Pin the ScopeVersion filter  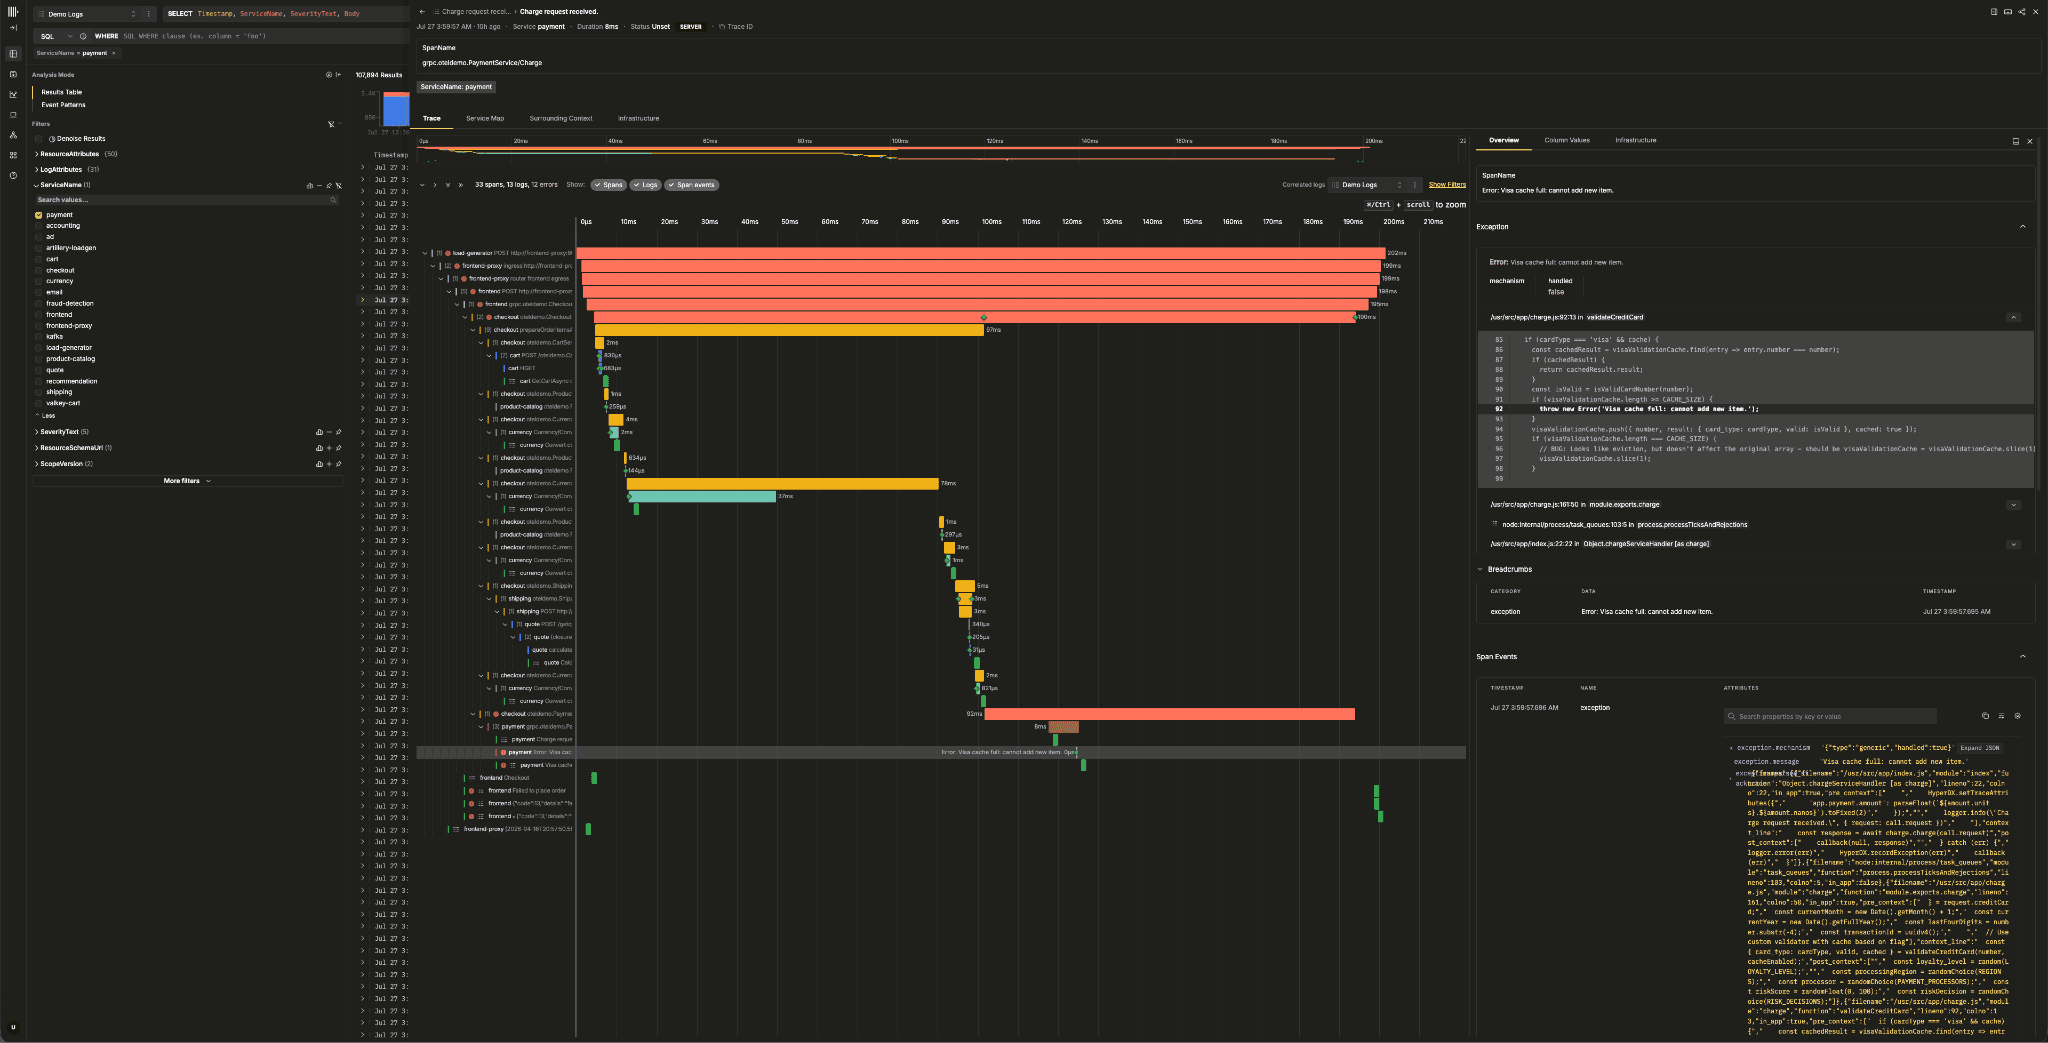click(x=339, y=464)
